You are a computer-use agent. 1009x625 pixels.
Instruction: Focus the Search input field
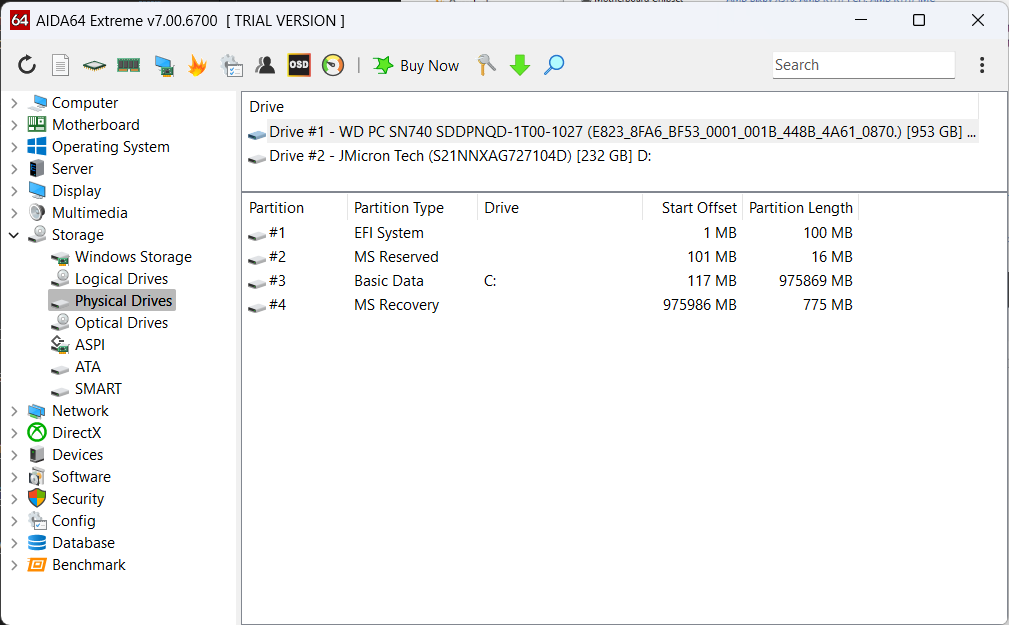tap(864, 65)
